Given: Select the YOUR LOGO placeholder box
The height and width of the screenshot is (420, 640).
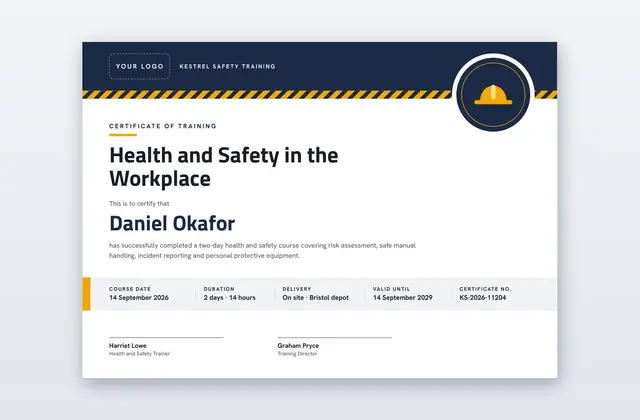Looking at the screenshot, I should click(140, 66).
